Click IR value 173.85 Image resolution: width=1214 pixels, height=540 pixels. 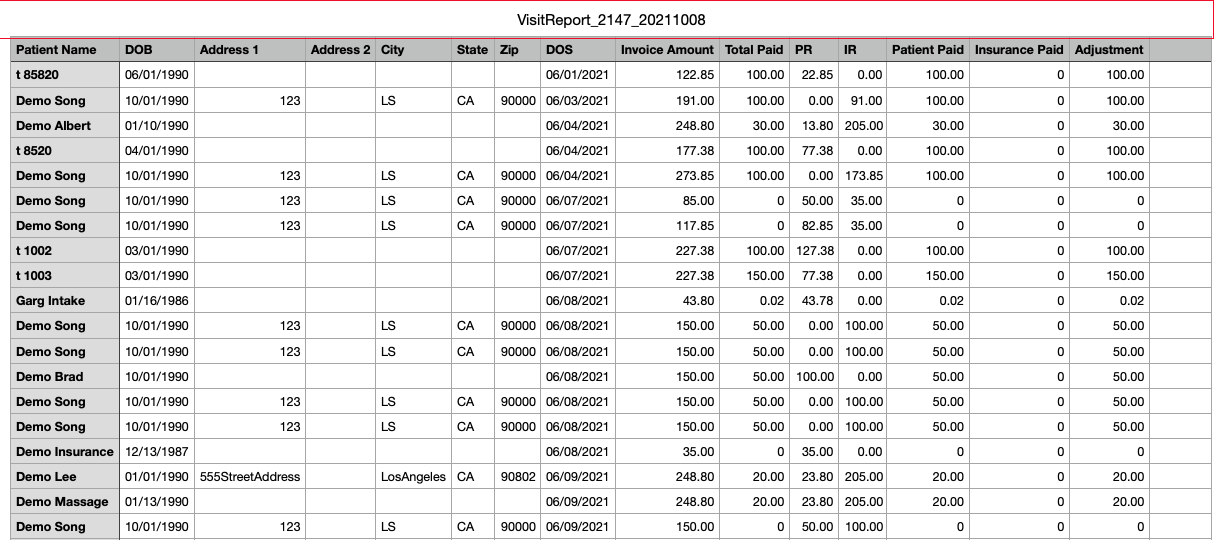(x=863, y=175)
